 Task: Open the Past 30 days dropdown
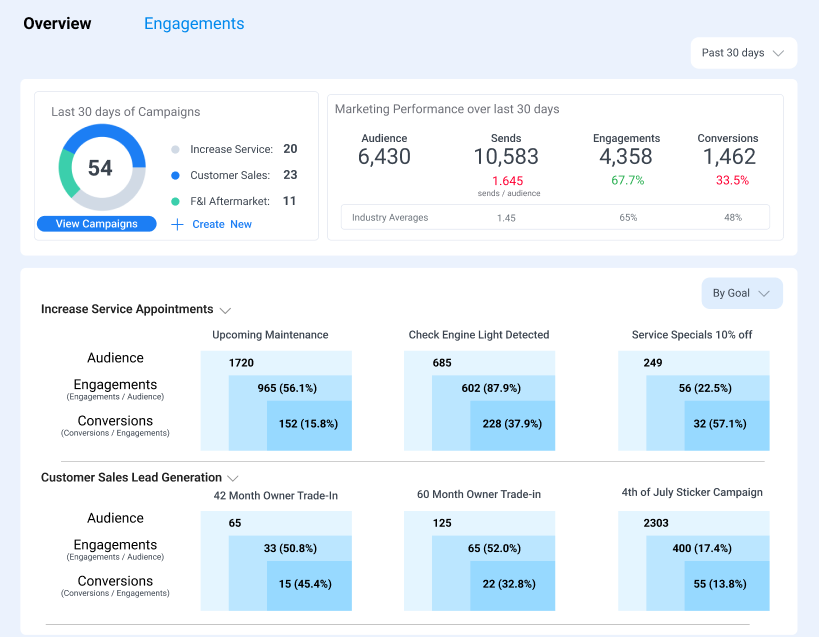tap(744, 53)
